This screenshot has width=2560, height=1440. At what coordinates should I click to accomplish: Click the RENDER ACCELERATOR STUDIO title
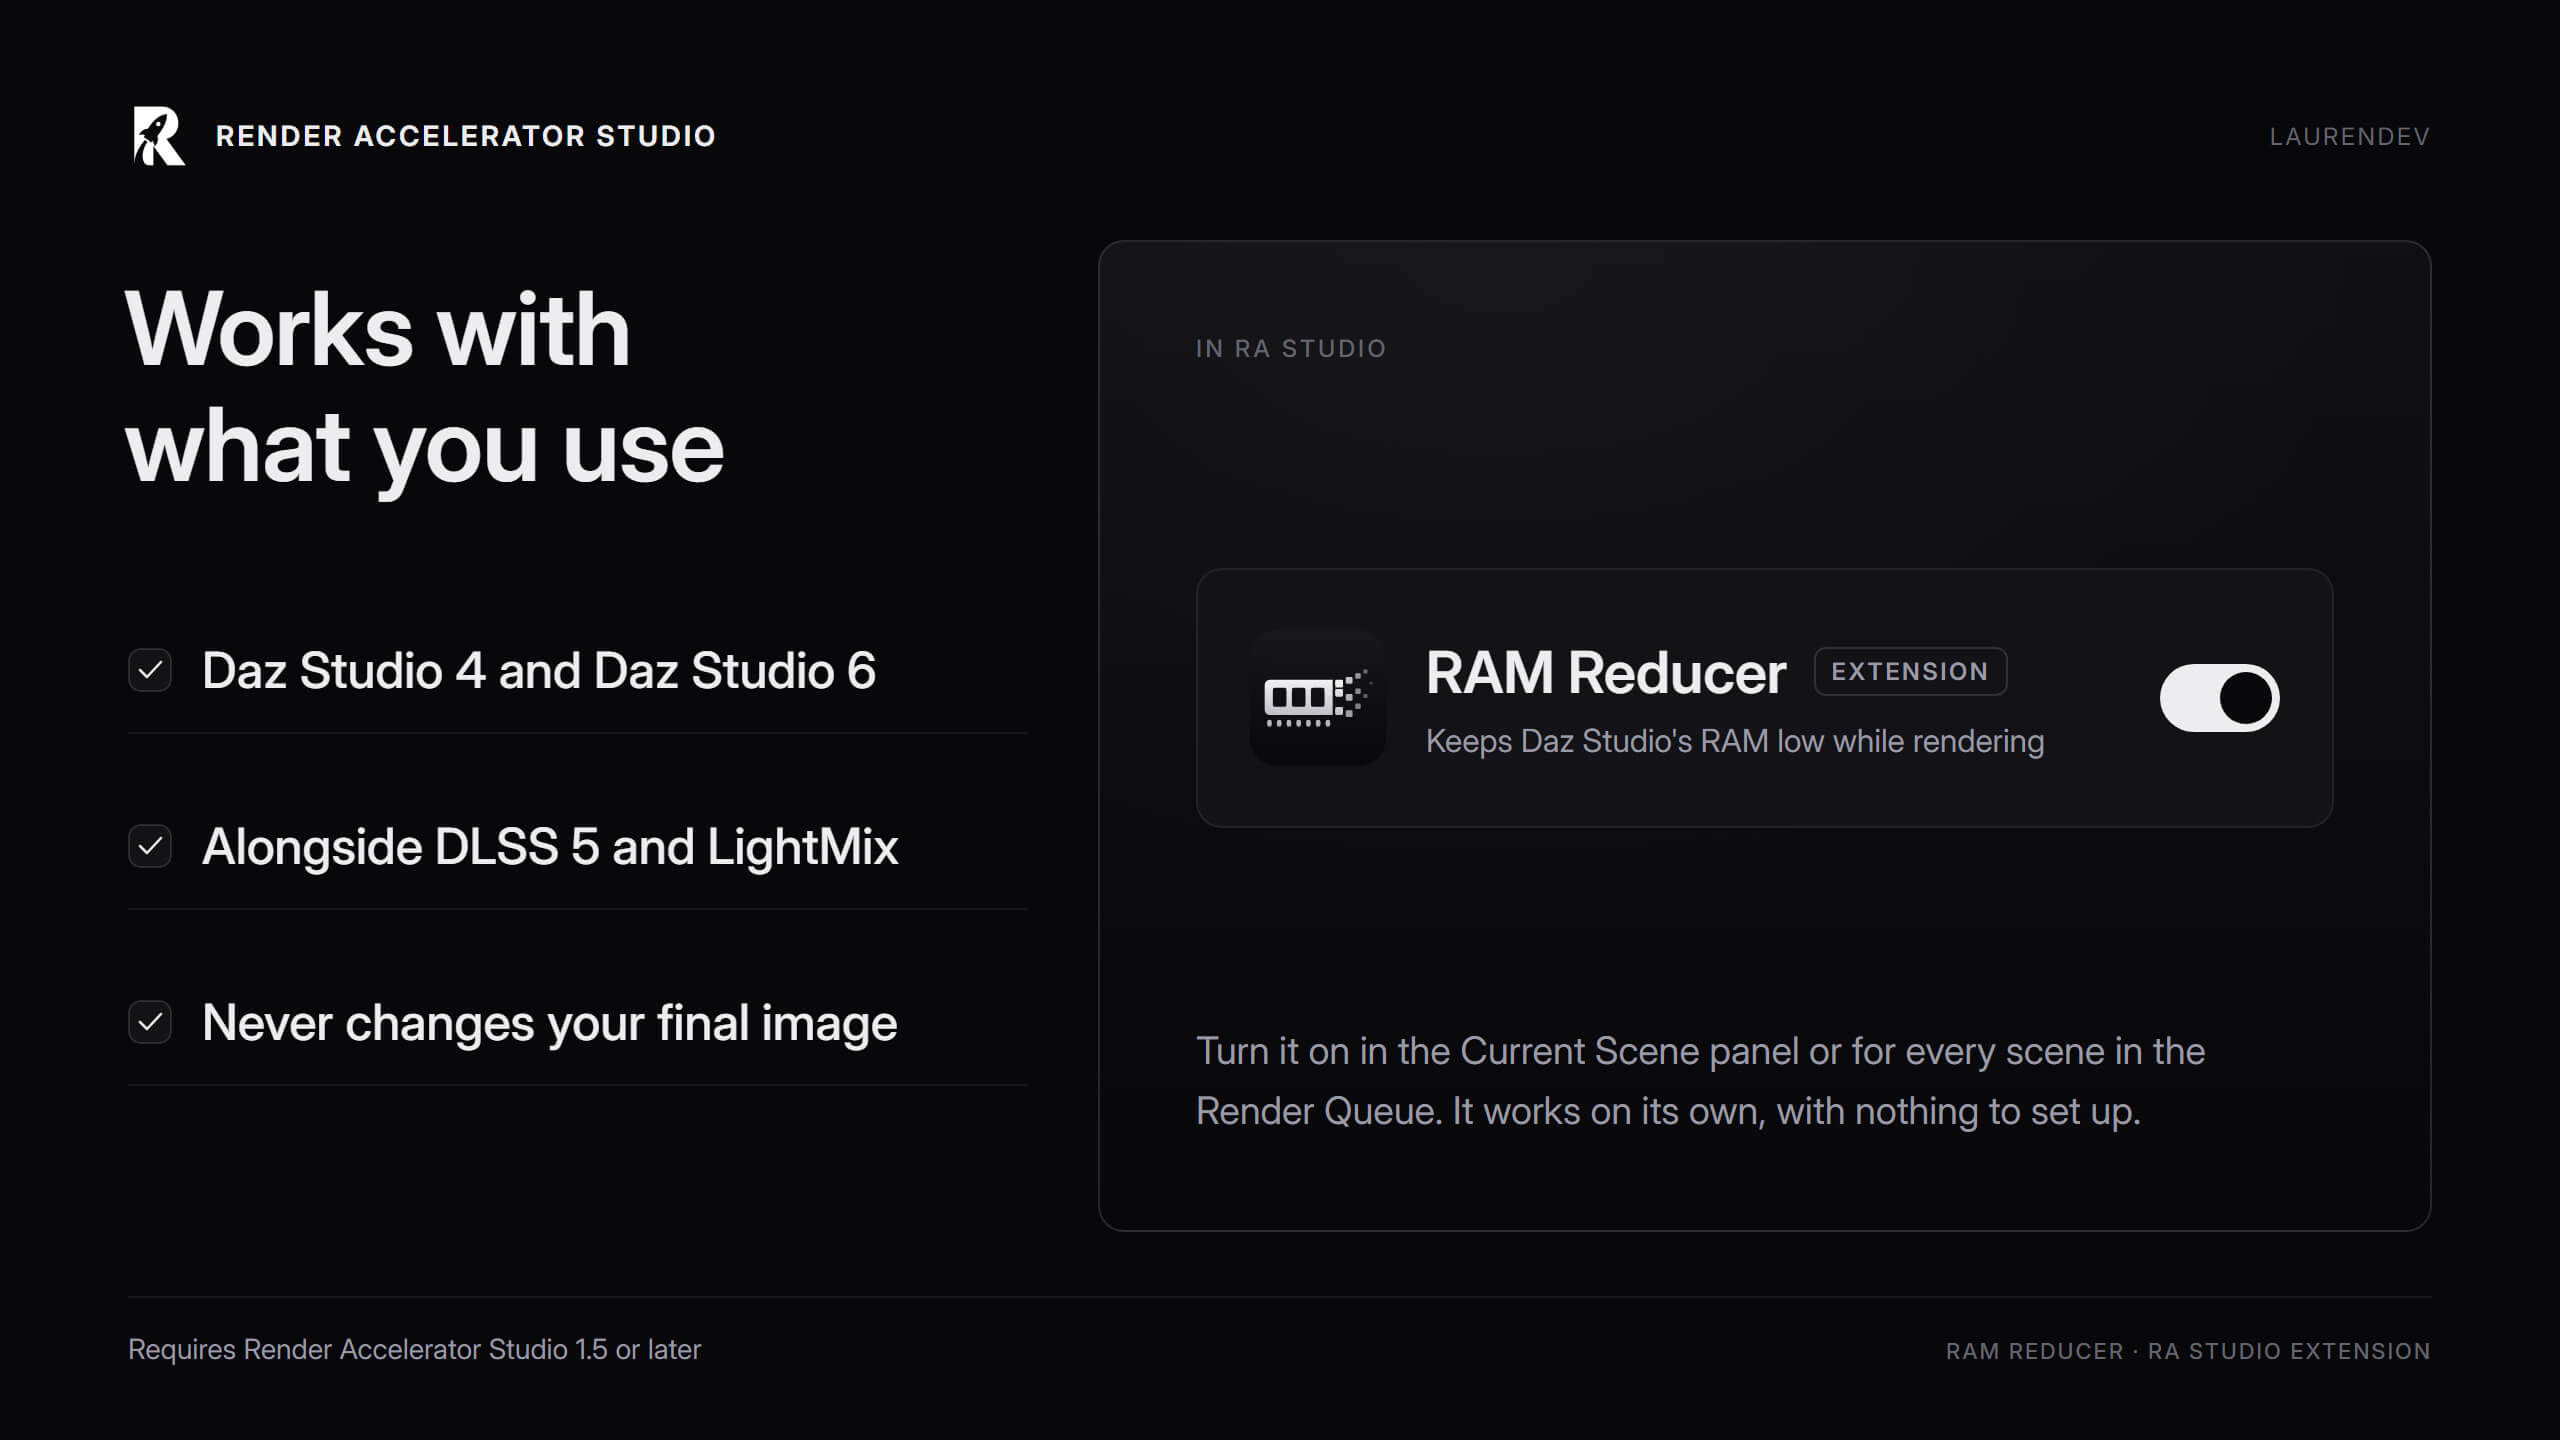tap(466, 136)
